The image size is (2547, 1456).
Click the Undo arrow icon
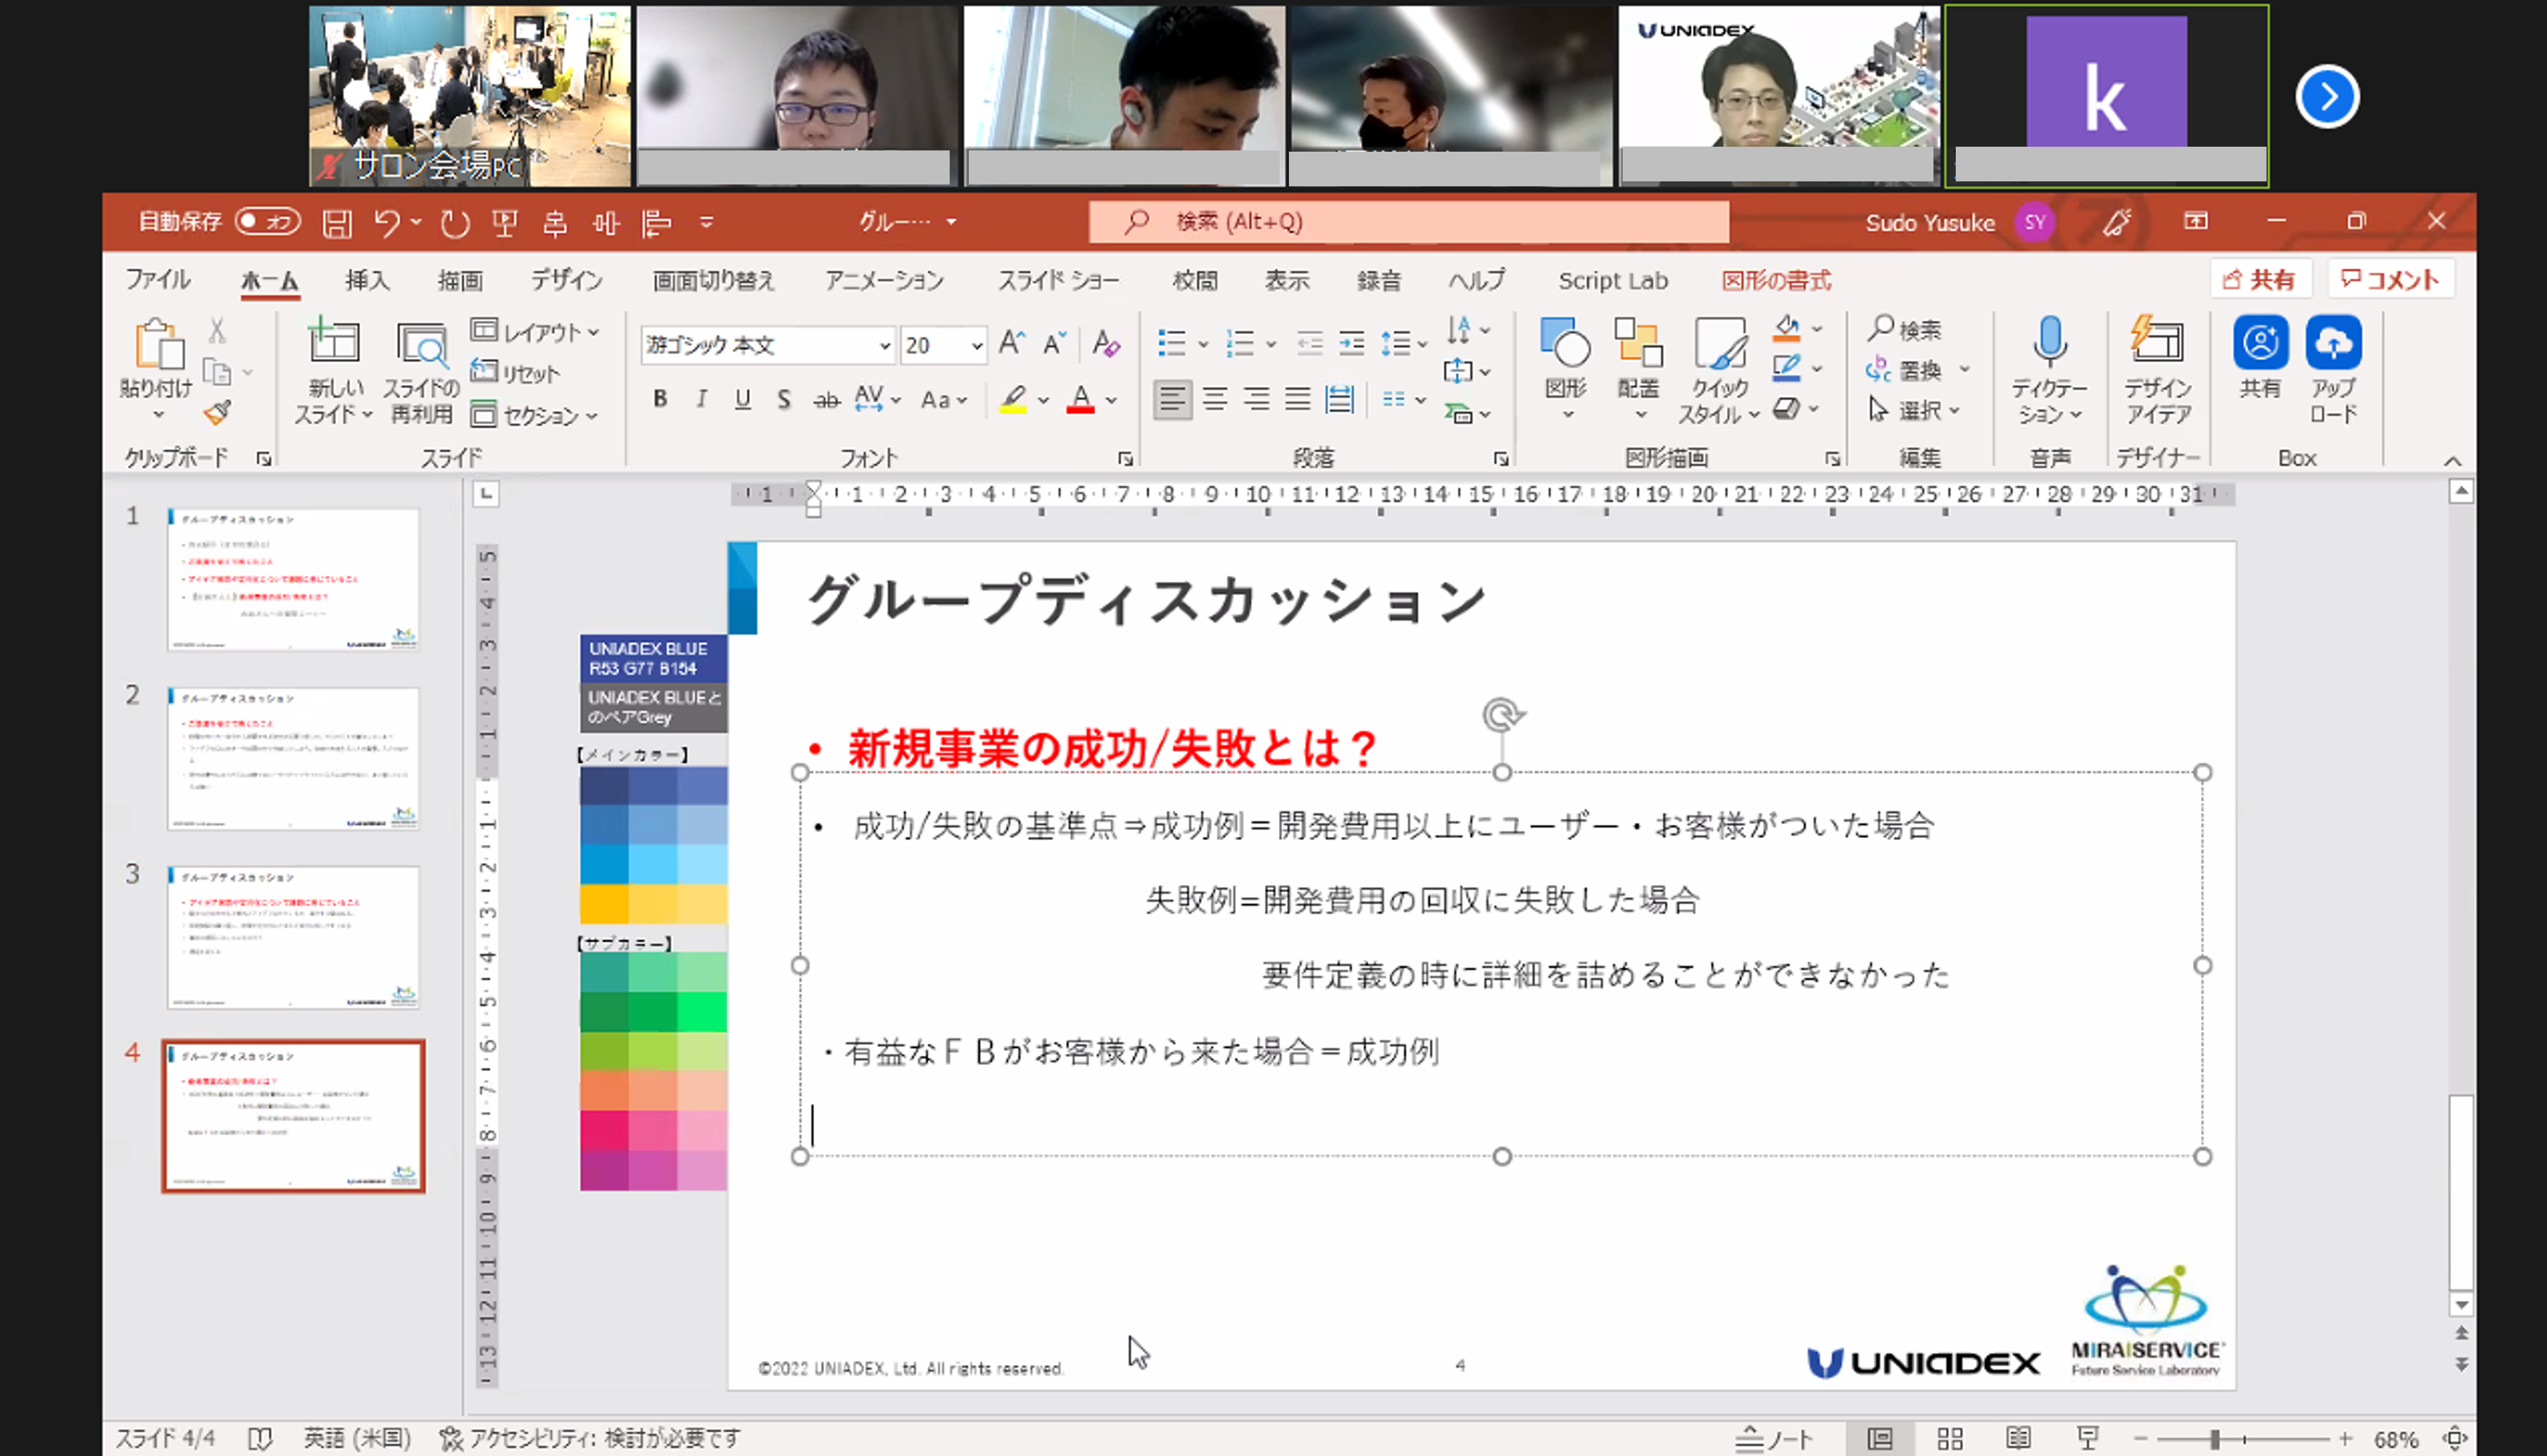click(x=387, y=222)
